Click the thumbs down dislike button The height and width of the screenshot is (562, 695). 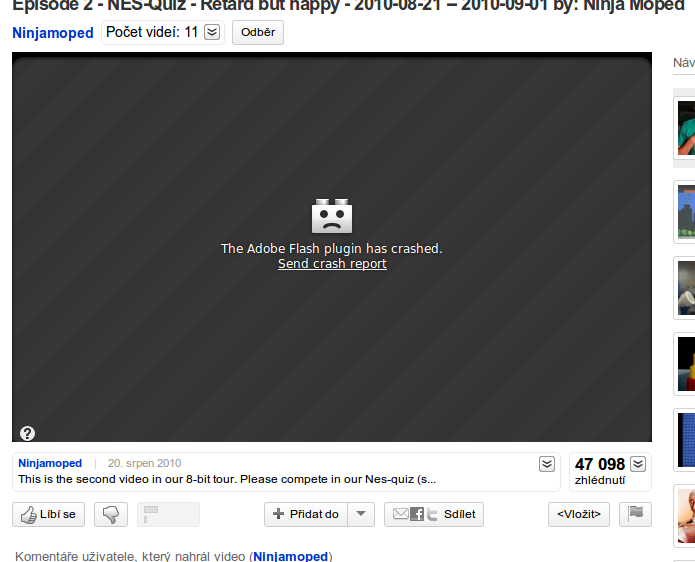click(111, 514)
